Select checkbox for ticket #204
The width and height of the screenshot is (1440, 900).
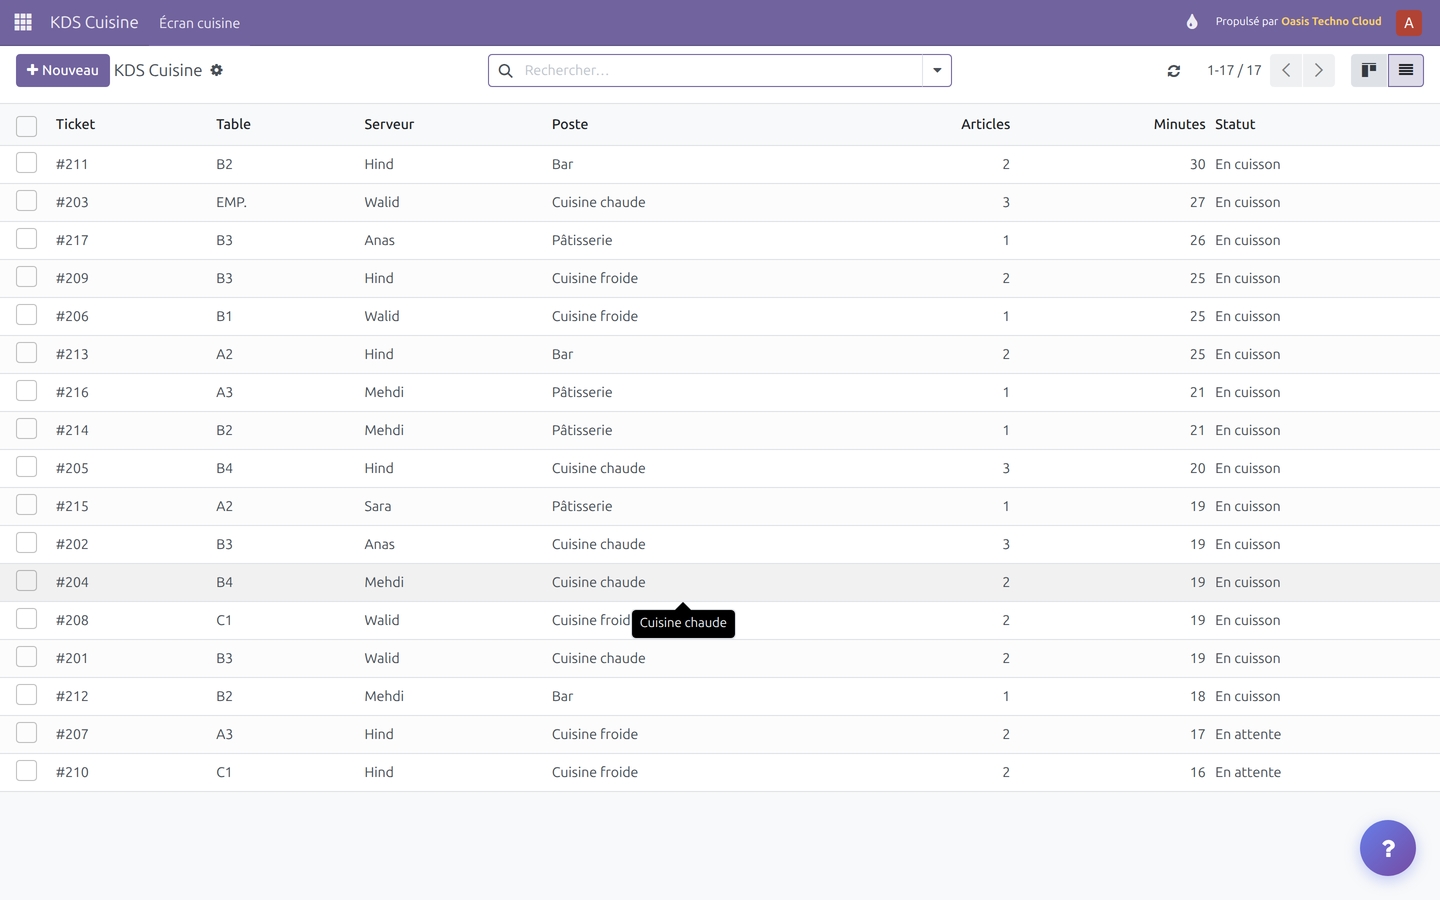(x=27, y=581)
